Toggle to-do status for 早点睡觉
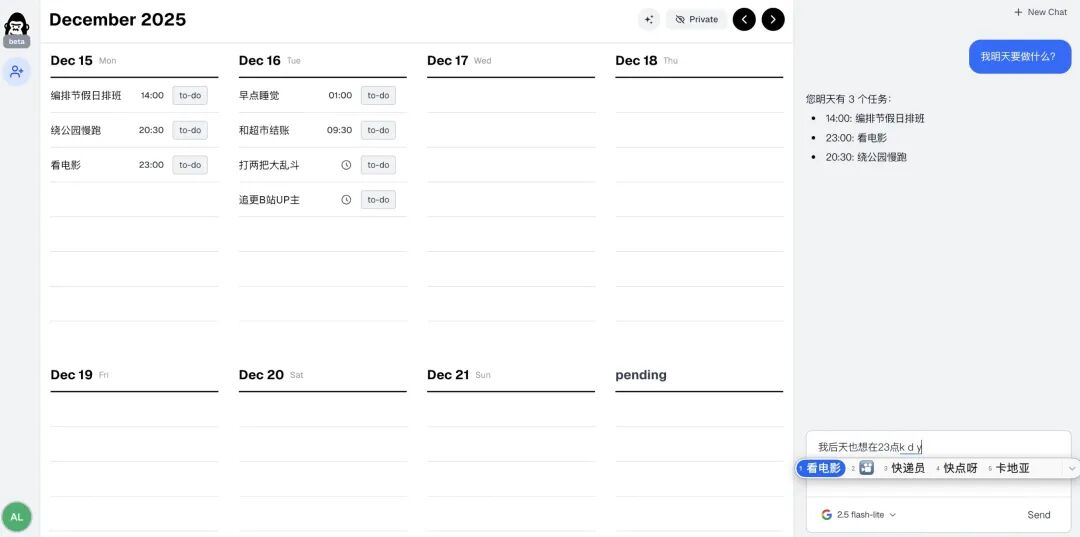Screen dimensions: 1080x537 click(x=378, y=96)
